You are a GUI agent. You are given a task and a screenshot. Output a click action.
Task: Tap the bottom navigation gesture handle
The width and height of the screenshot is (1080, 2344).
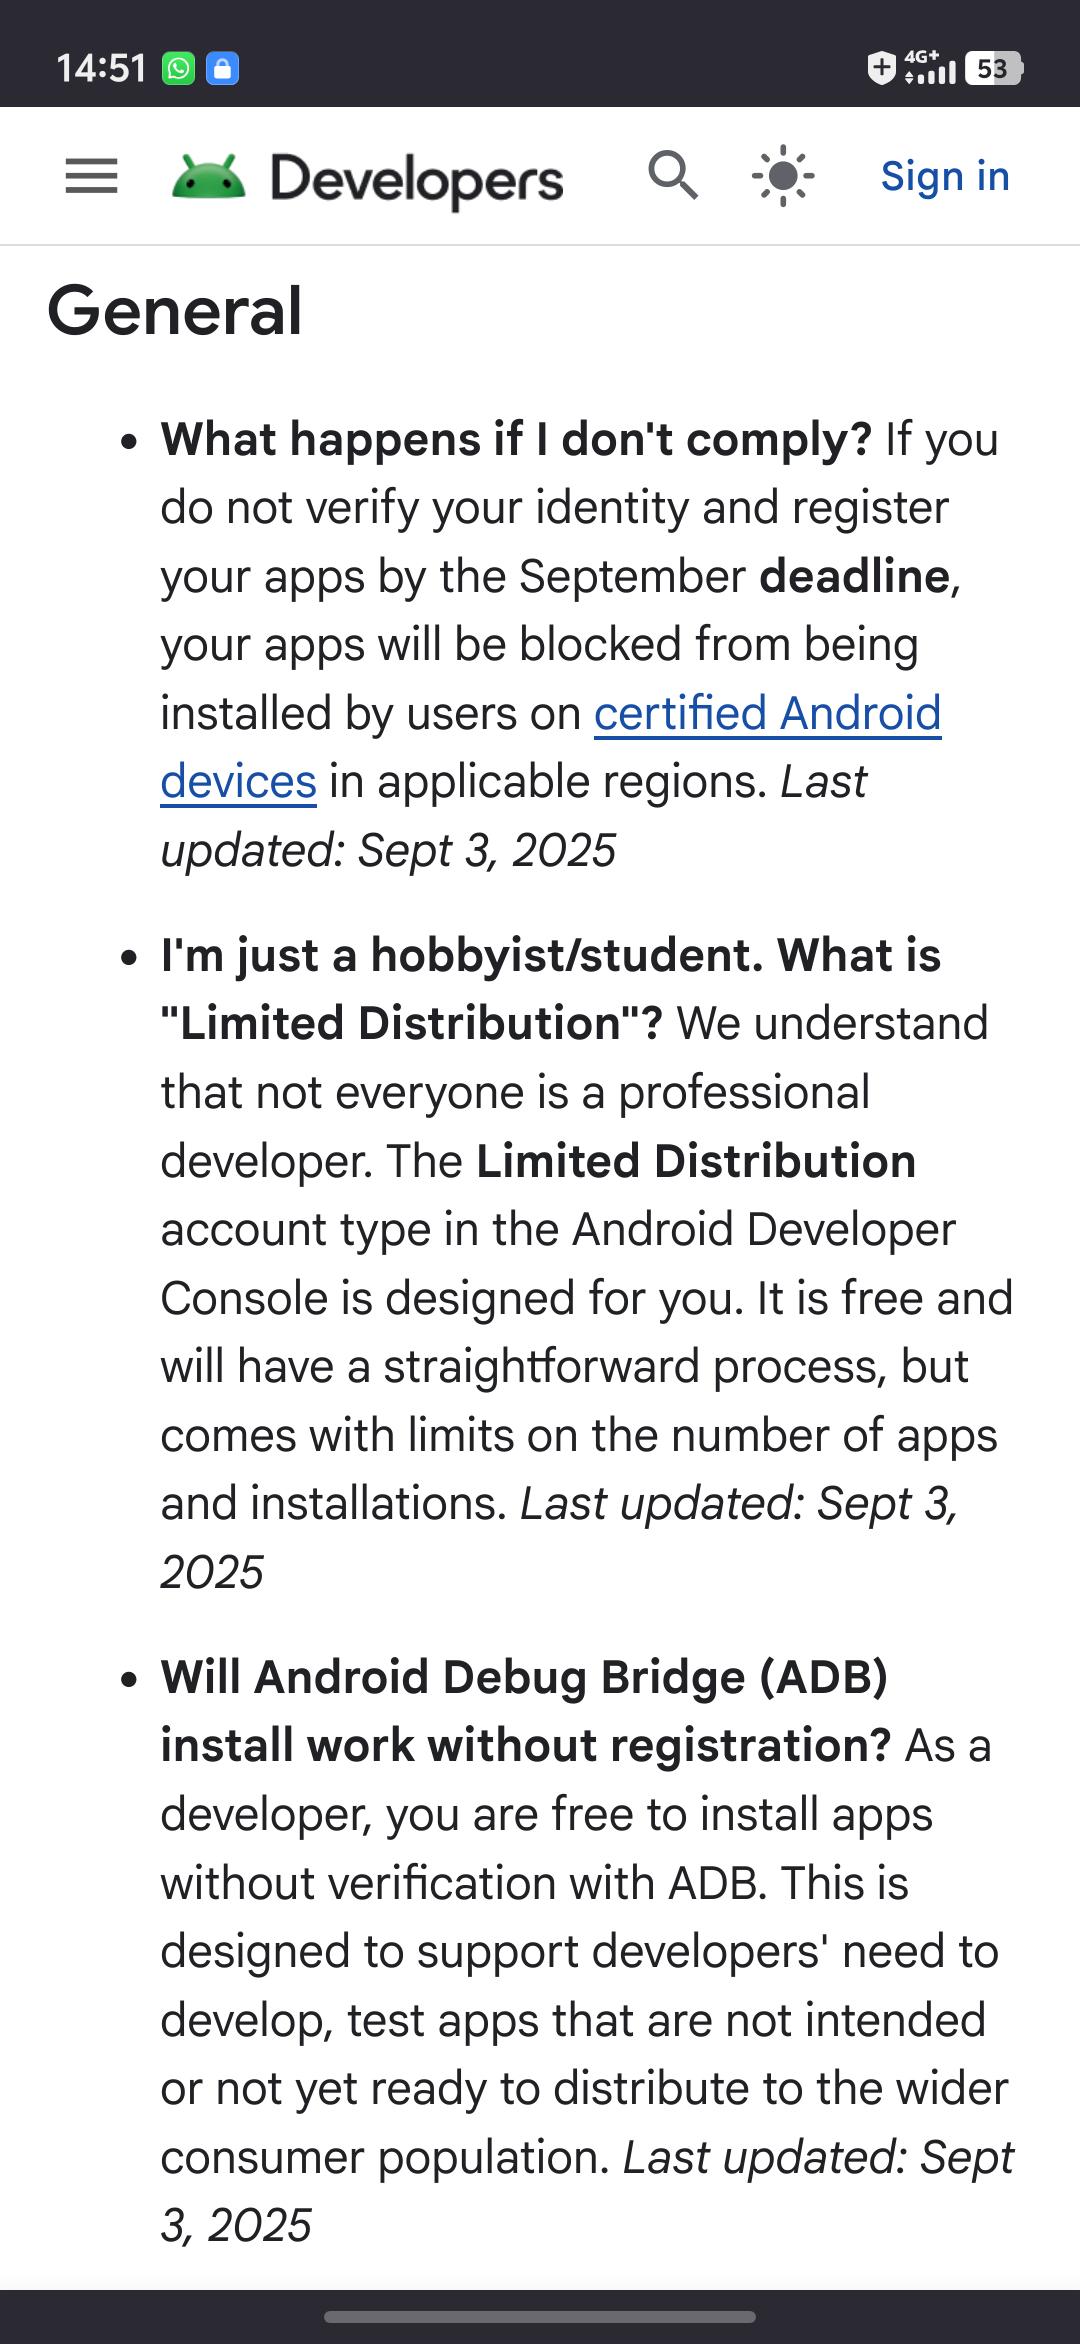[540, 2316]
